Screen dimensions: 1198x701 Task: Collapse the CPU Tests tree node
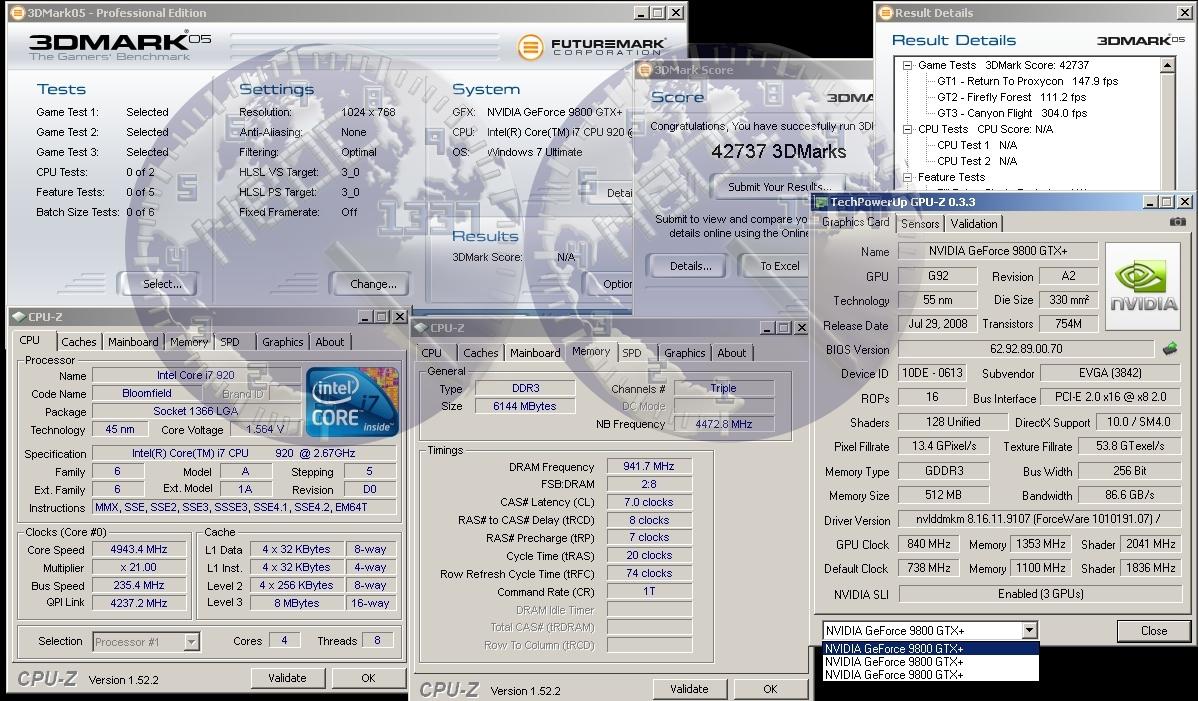point(908,130)
